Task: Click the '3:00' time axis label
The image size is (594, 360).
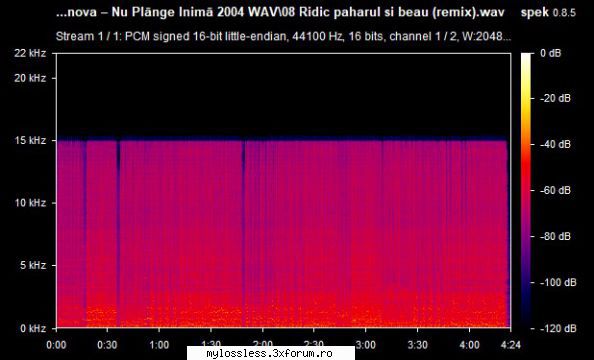Action: pyautogui.click(x=366, y=345)
